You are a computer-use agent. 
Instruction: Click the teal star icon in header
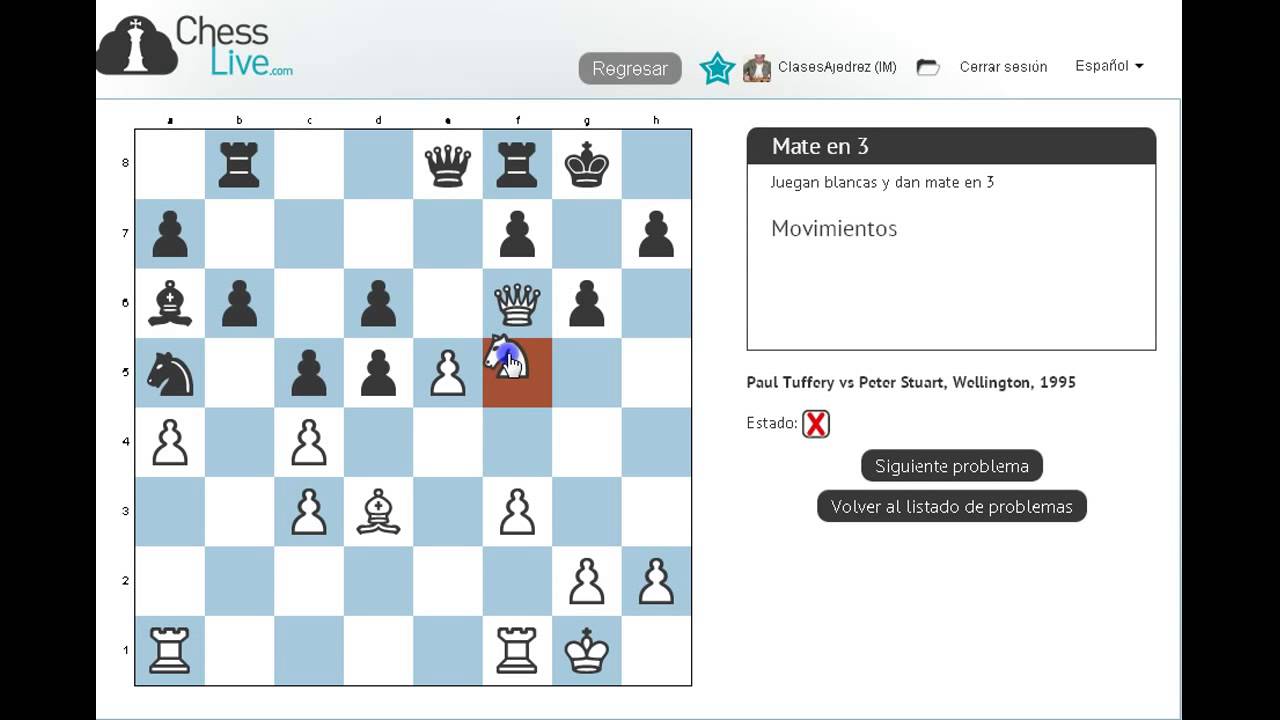[x=717, y=68]
